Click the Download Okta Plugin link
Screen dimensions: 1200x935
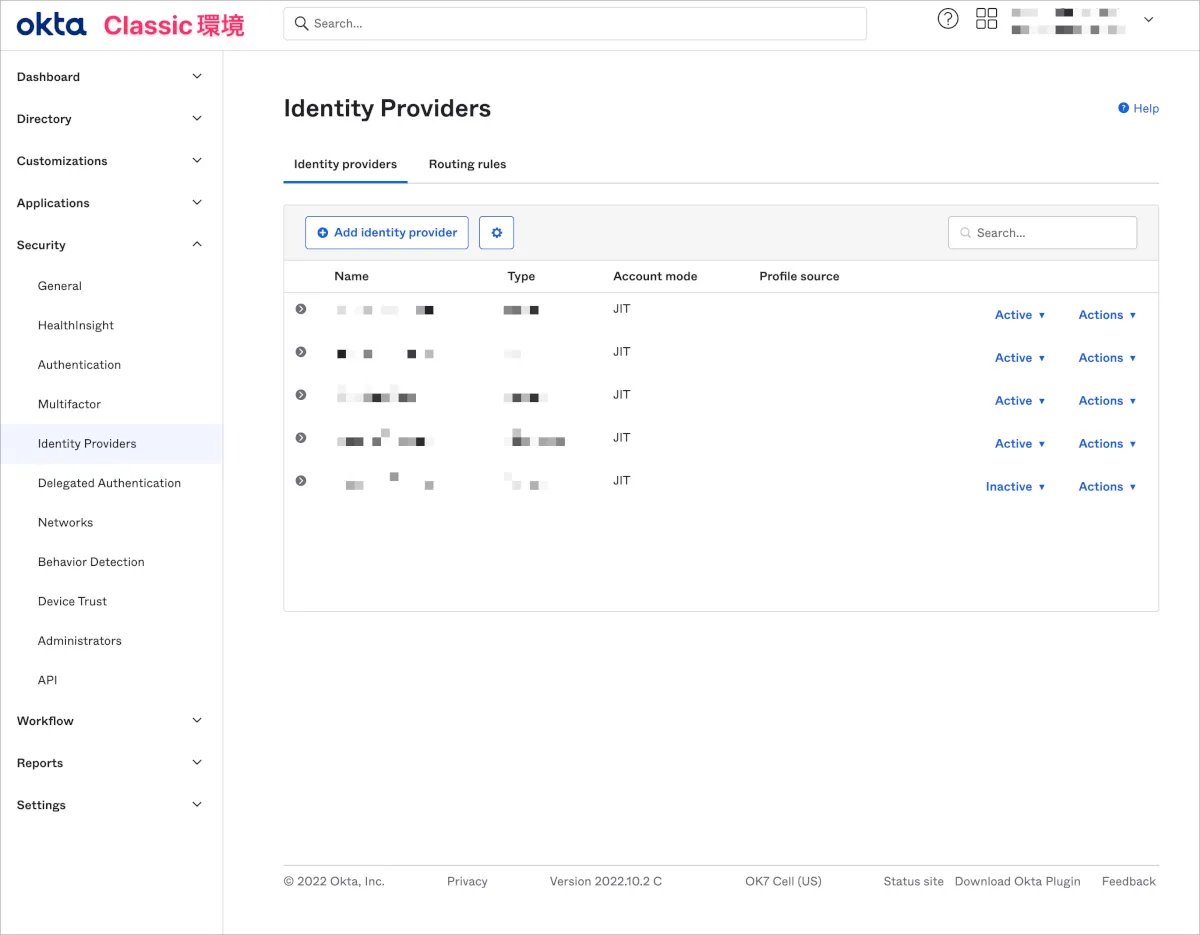(1017, 881)
